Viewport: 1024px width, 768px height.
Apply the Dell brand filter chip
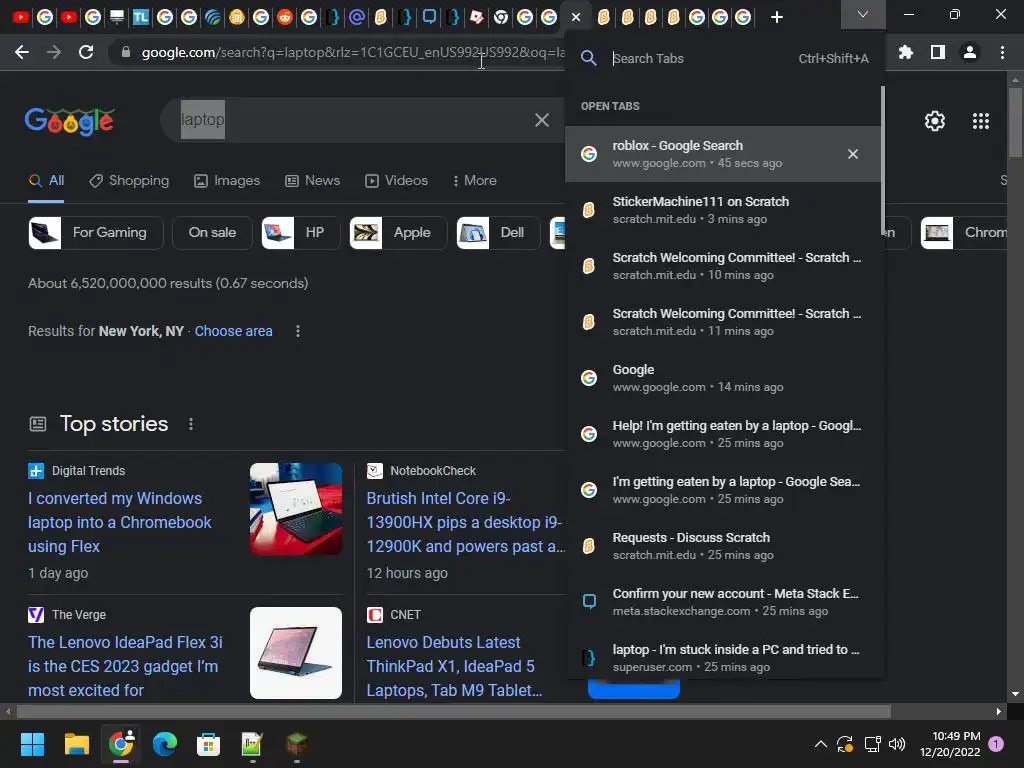coord(498,232)
